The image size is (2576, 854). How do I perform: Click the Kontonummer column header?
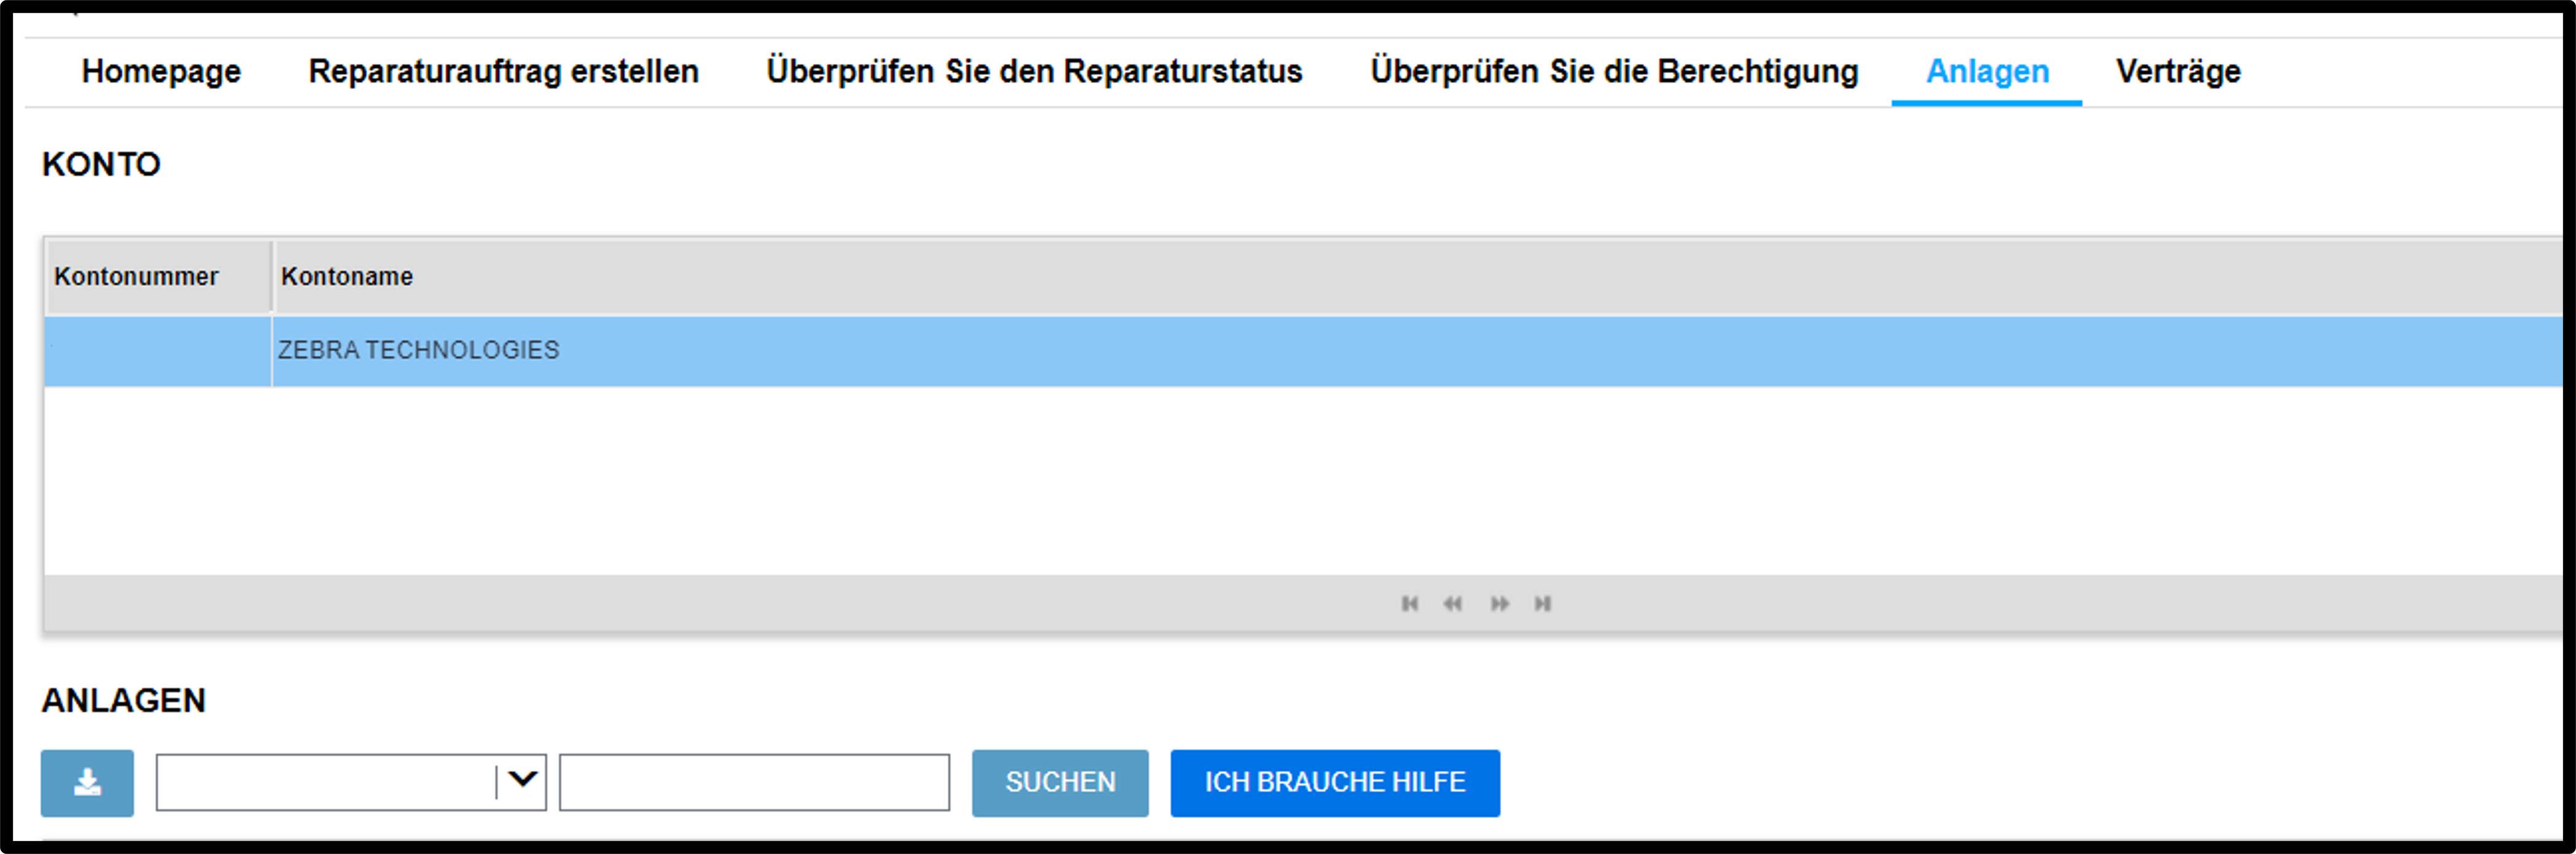[x=158, y=276]
